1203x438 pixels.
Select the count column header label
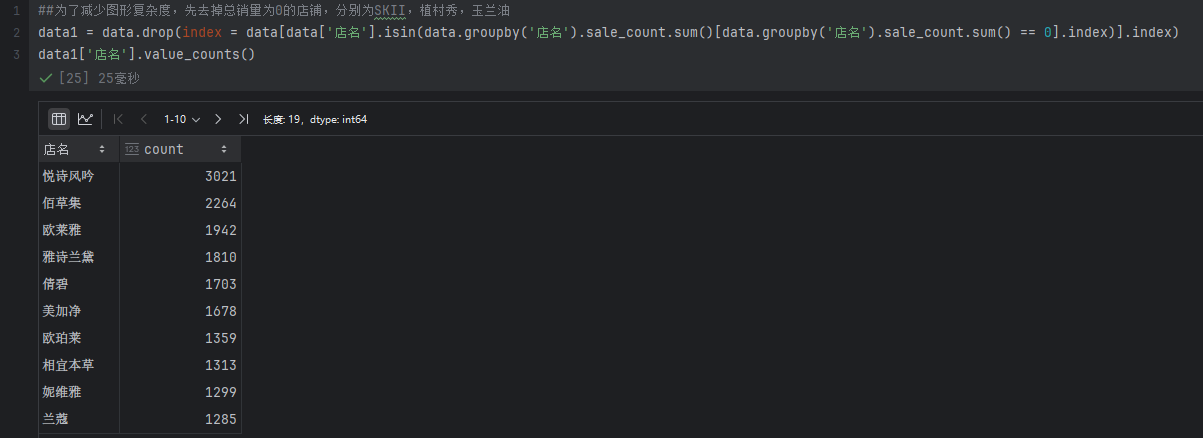click(x=164, y=149)
